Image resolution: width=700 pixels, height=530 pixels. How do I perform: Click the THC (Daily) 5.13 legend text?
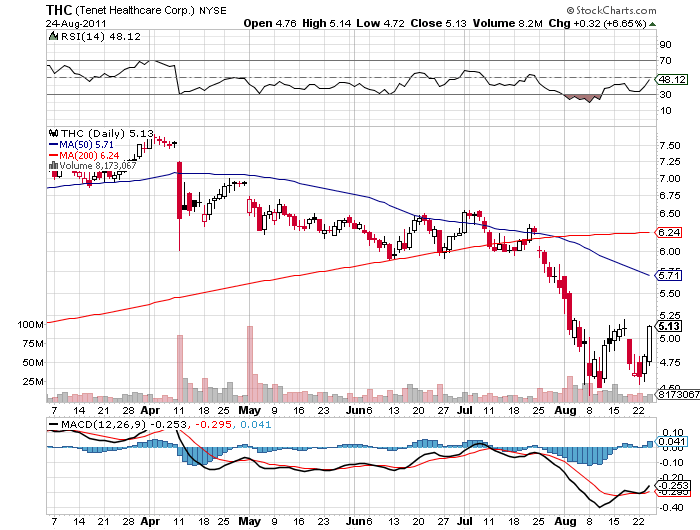click(x=107, y=133)
